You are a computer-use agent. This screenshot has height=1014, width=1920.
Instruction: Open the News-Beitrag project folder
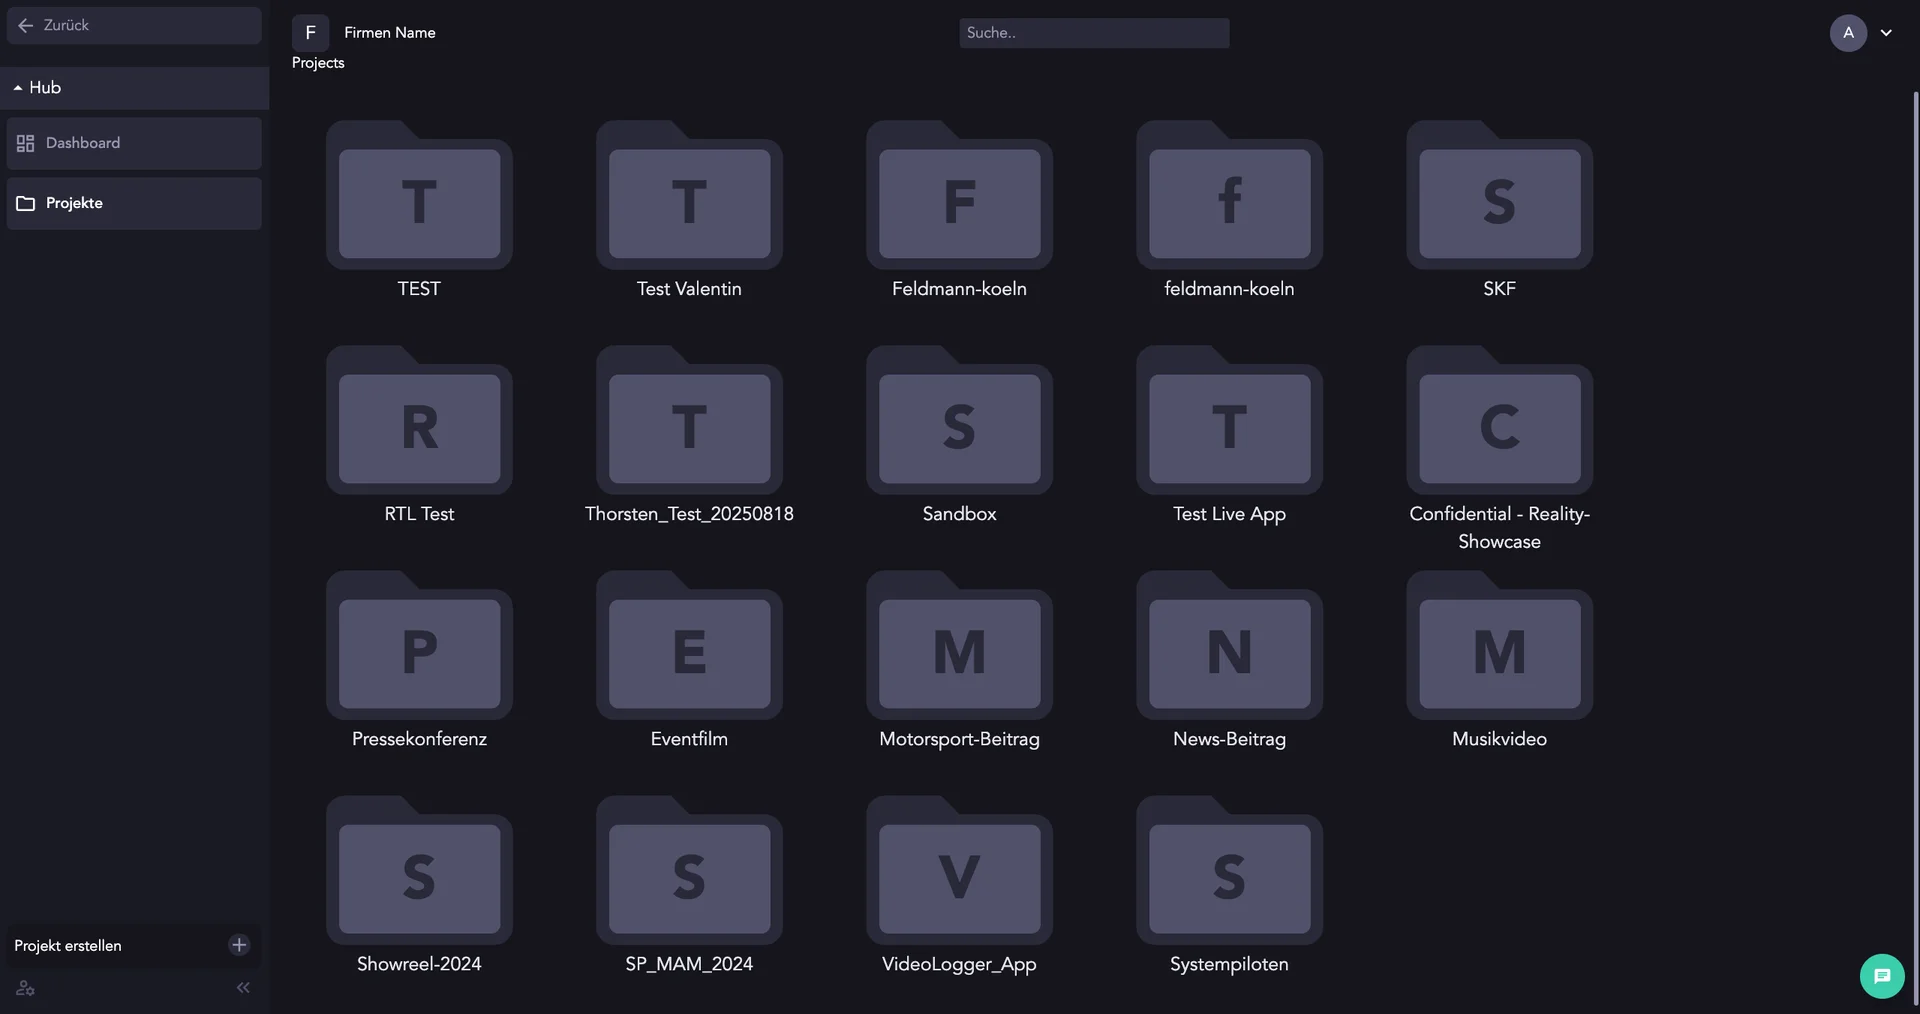tap(1229, 646)
